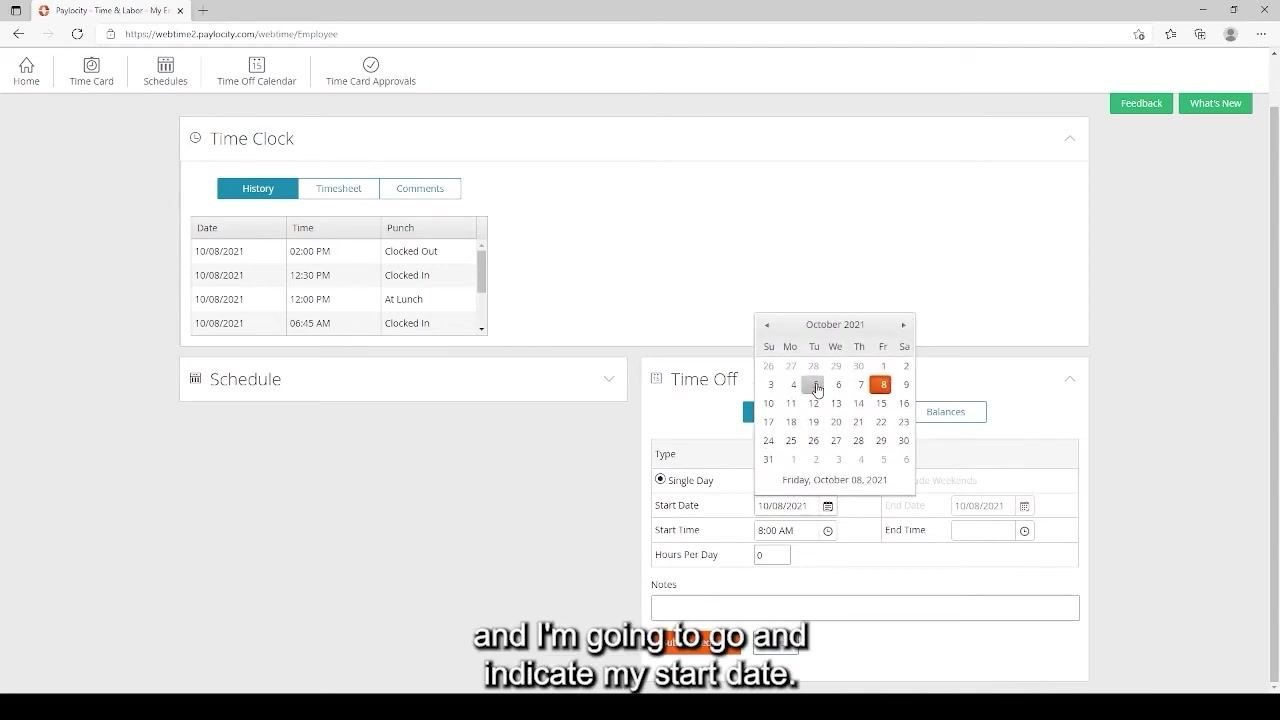Open browser settings ellipsis menu

point(1260,34)
